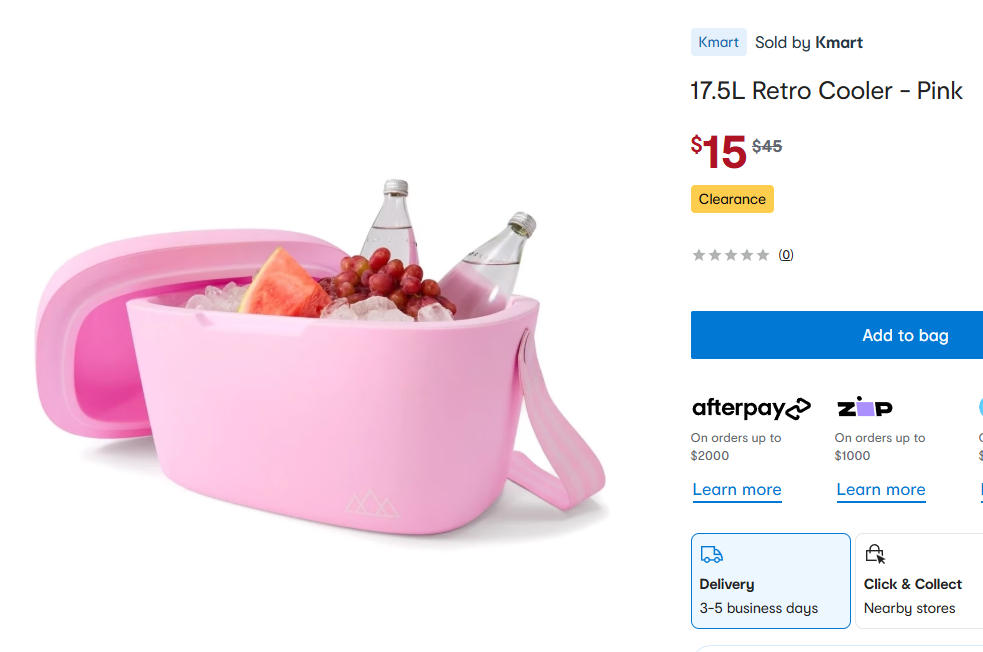Choose the Click & Collect option
This screenshot has width=983, height=652.
920,581
